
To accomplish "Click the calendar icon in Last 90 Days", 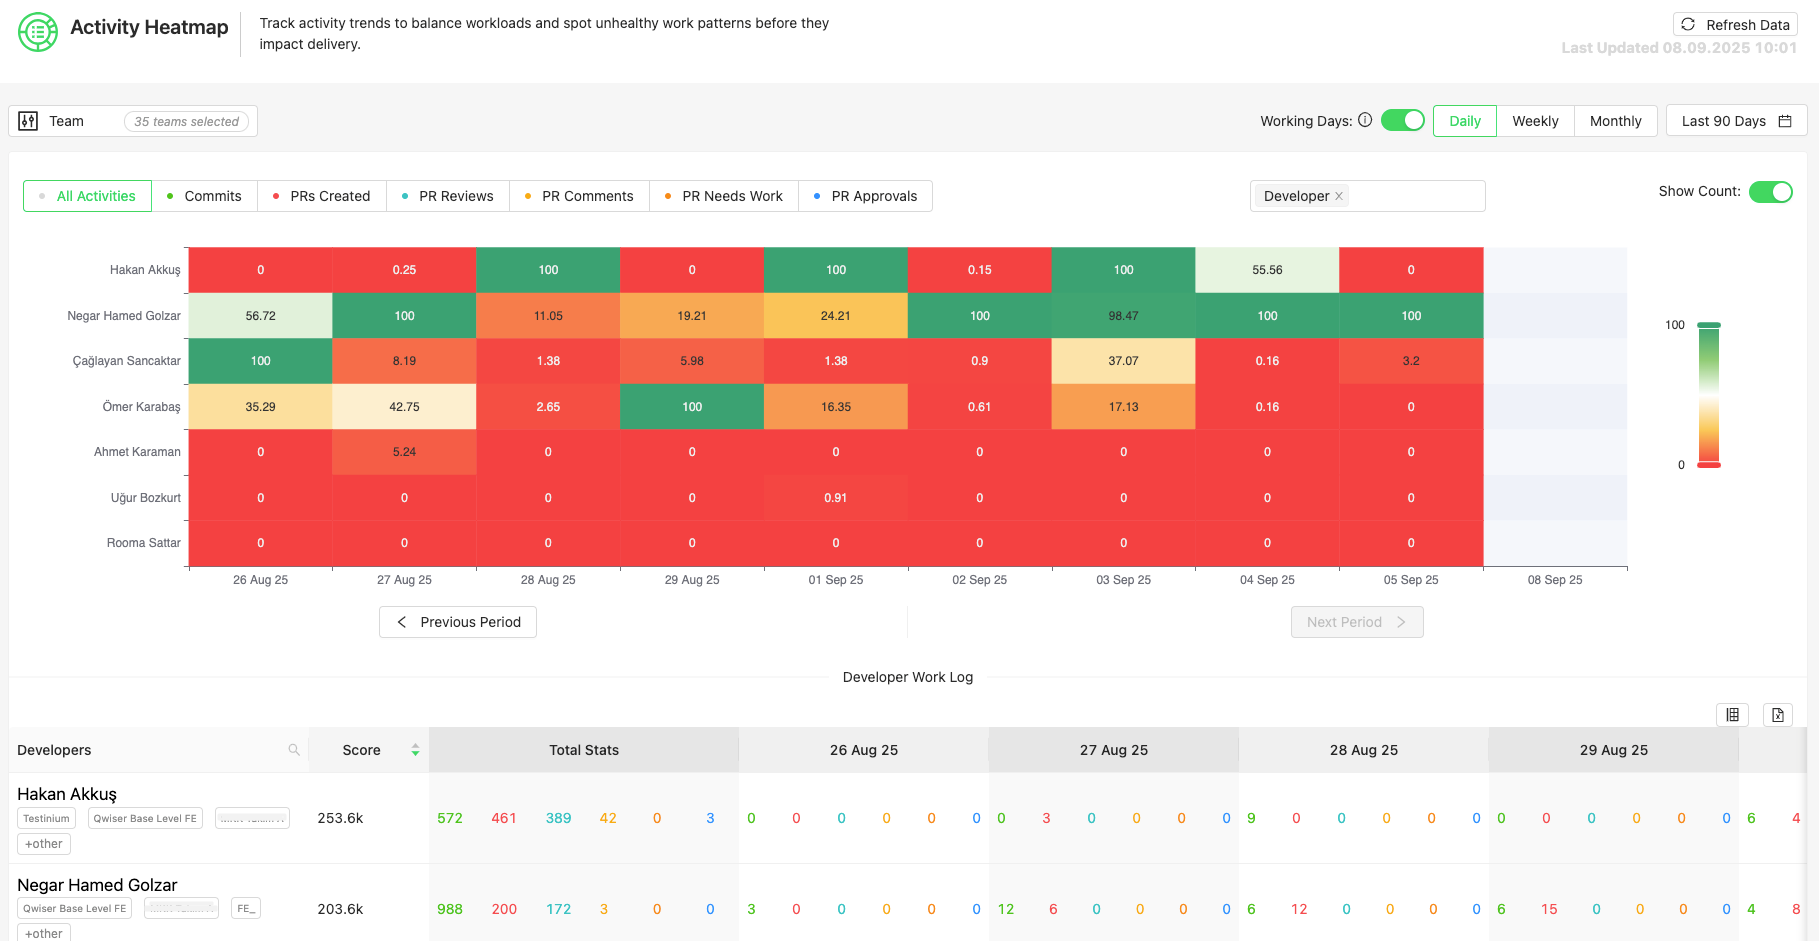I will (x=1785, y=121).
